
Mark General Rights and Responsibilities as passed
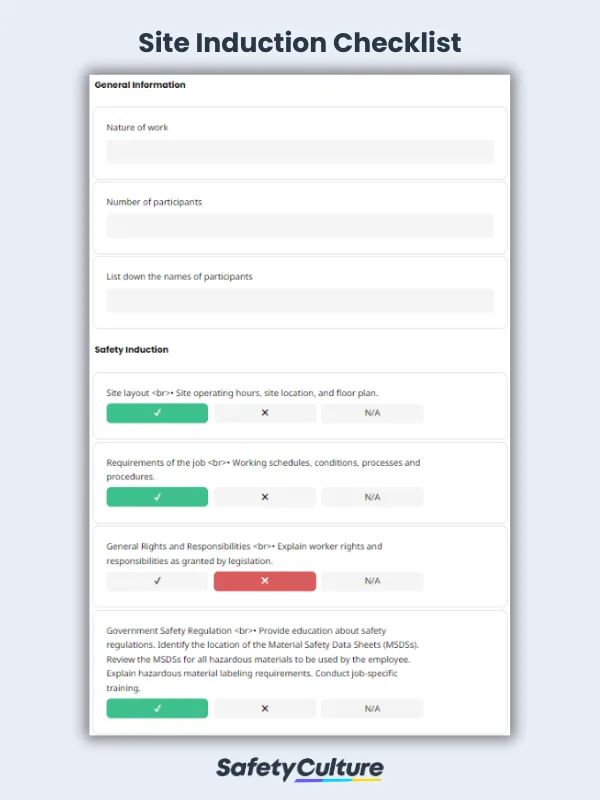tap(157, 581)
